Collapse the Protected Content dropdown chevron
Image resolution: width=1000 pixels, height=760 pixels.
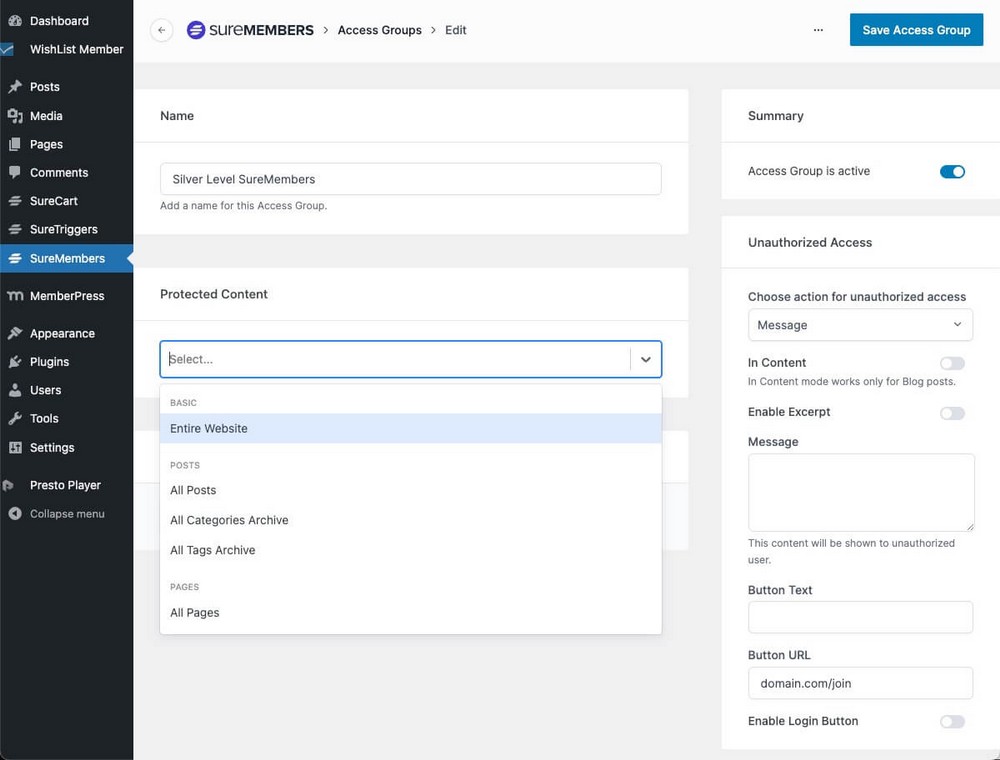point(646,360)
